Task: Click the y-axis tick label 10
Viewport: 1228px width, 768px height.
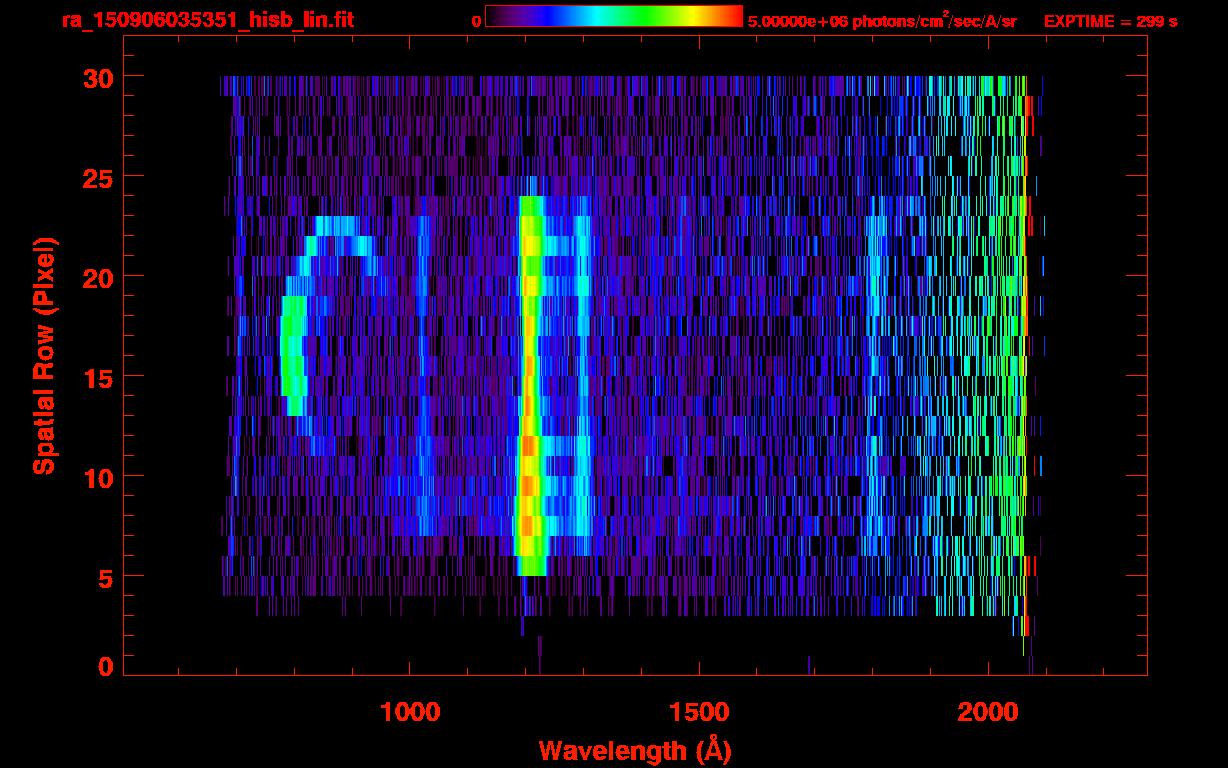Action: click(96, 477)
